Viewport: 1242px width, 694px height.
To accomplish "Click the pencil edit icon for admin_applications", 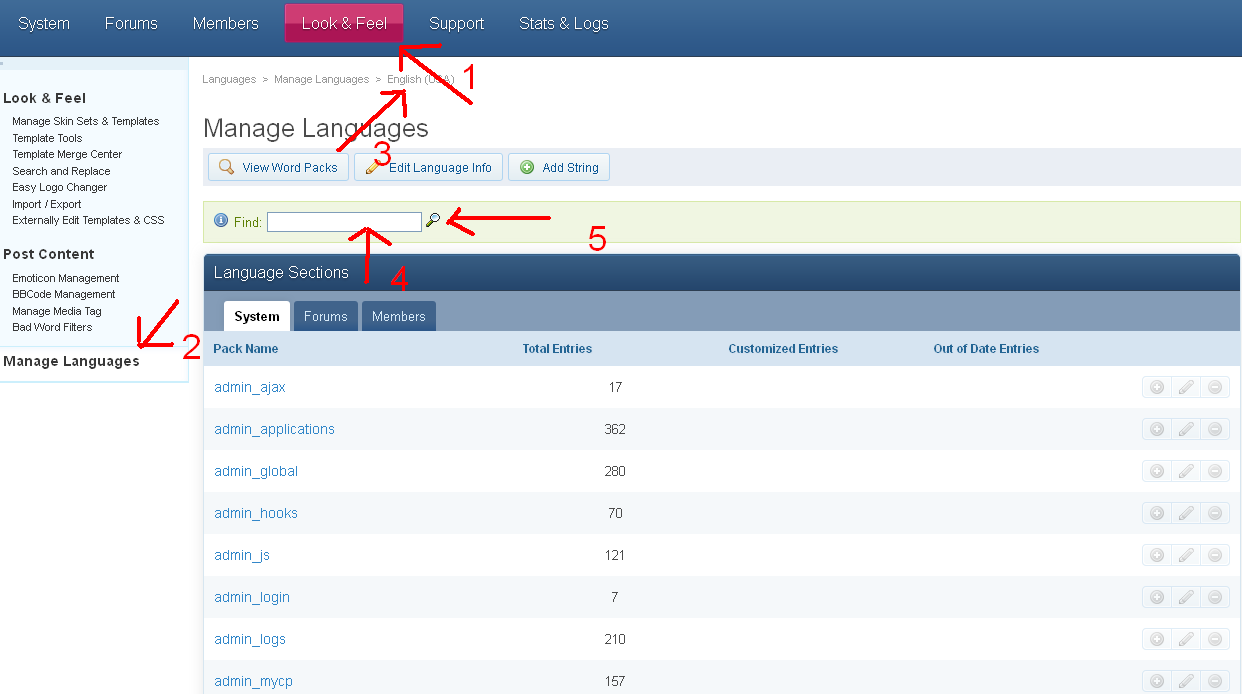I will pyautogui.click(x=1186, y=429).
